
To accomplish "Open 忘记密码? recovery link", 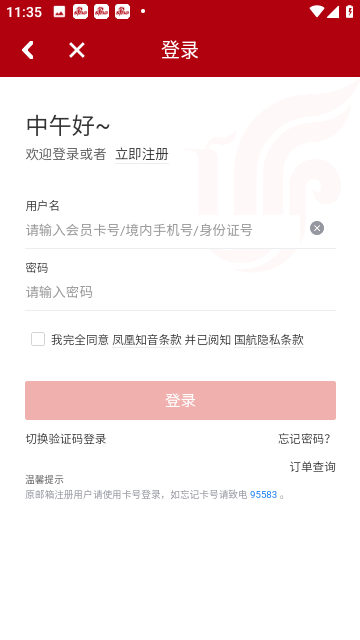I will (x=304, y=439).
